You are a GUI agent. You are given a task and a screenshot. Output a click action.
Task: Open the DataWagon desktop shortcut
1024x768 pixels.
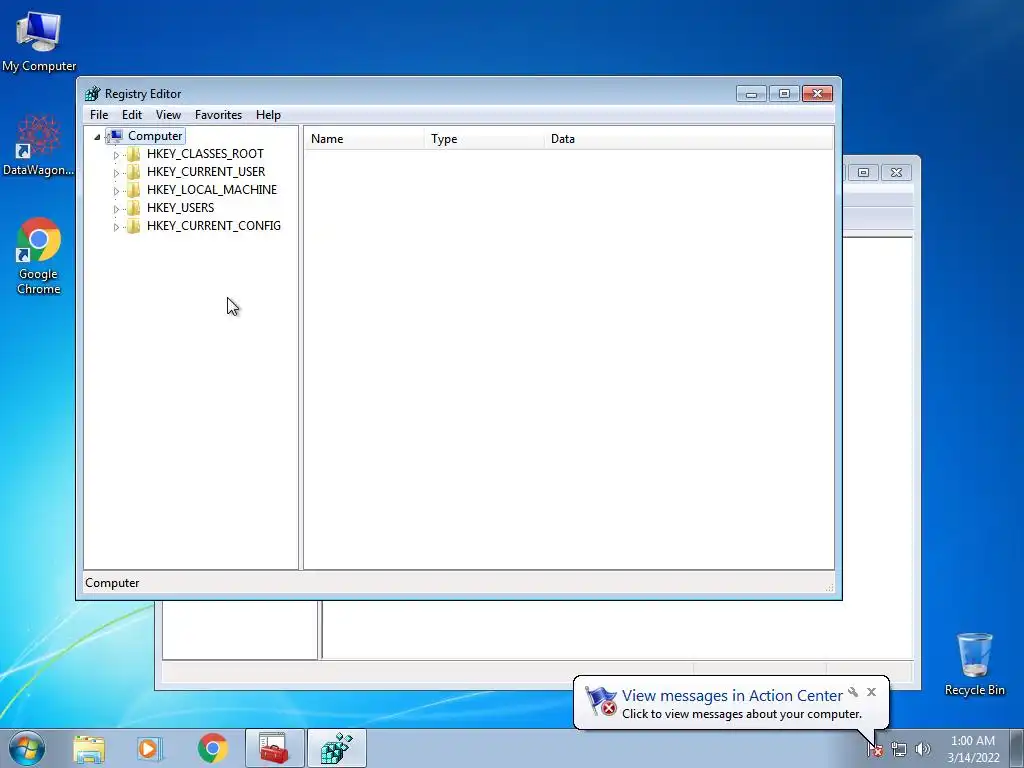pyautogui.click(x=38, y=145)
